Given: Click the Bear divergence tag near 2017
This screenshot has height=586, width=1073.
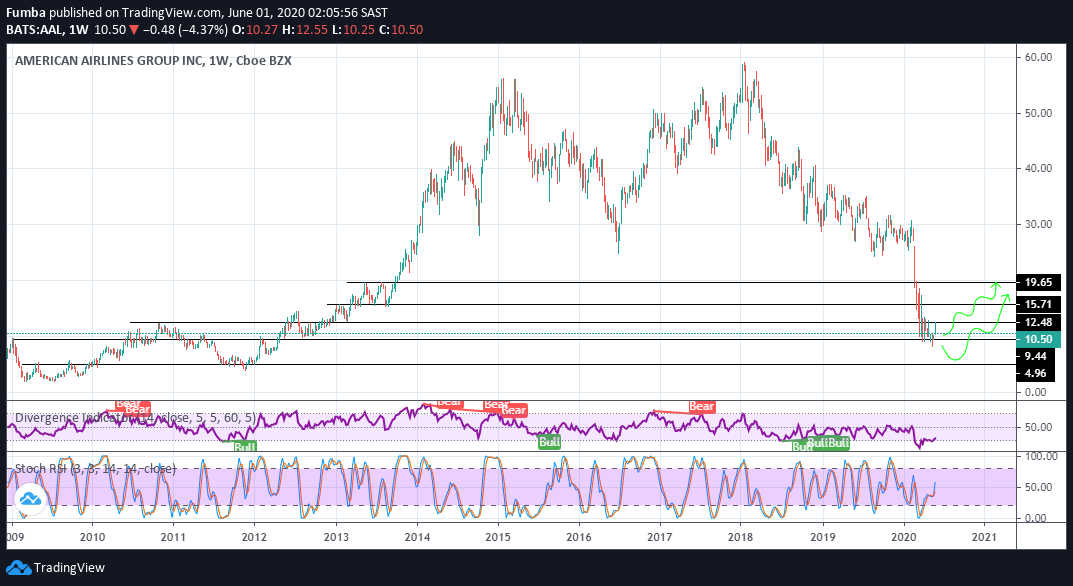Looking at the screenshot, I should [701, 407].
